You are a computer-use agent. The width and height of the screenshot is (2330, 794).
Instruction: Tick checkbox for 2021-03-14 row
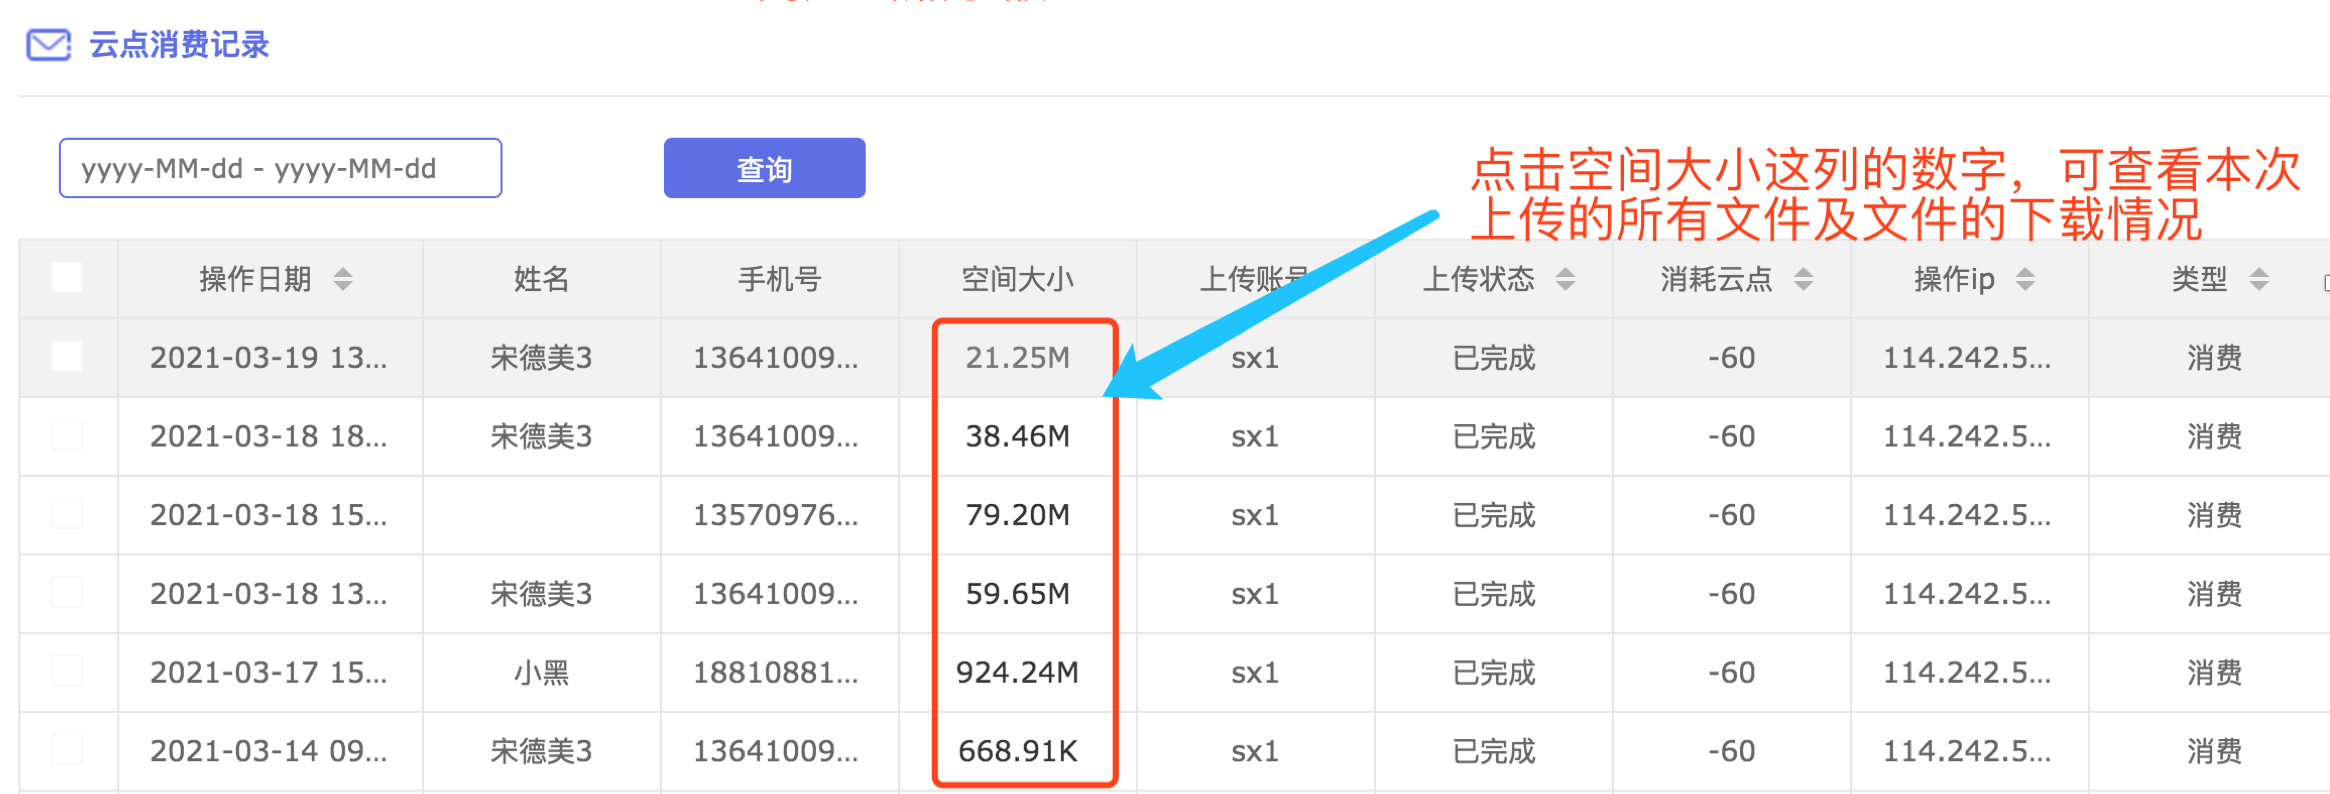point(67,750)
